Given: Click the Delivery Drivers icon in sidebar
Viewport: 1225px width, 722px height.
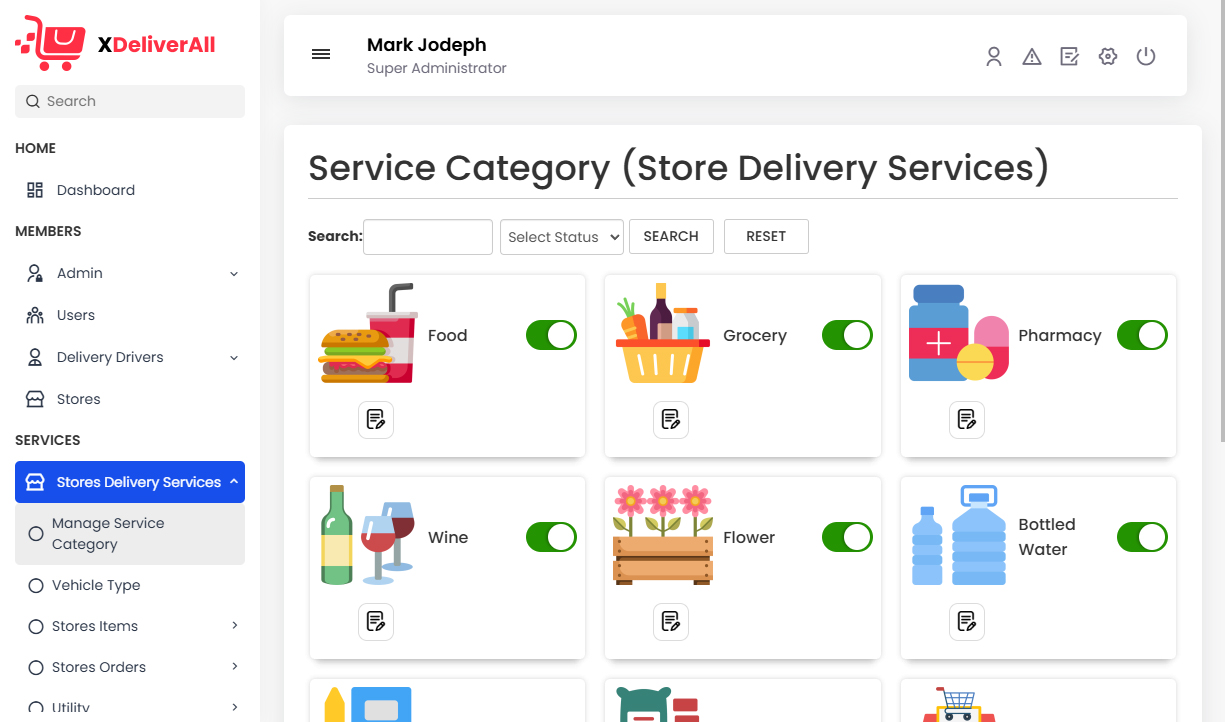Looking at the screenshot, I should click(35, 357).
